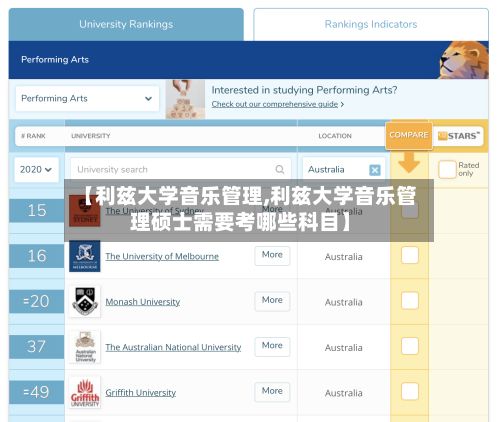500x422 pixels.
Task: Click the Griffith University logo
Action: pyautogui.click(x=85, y=392)
